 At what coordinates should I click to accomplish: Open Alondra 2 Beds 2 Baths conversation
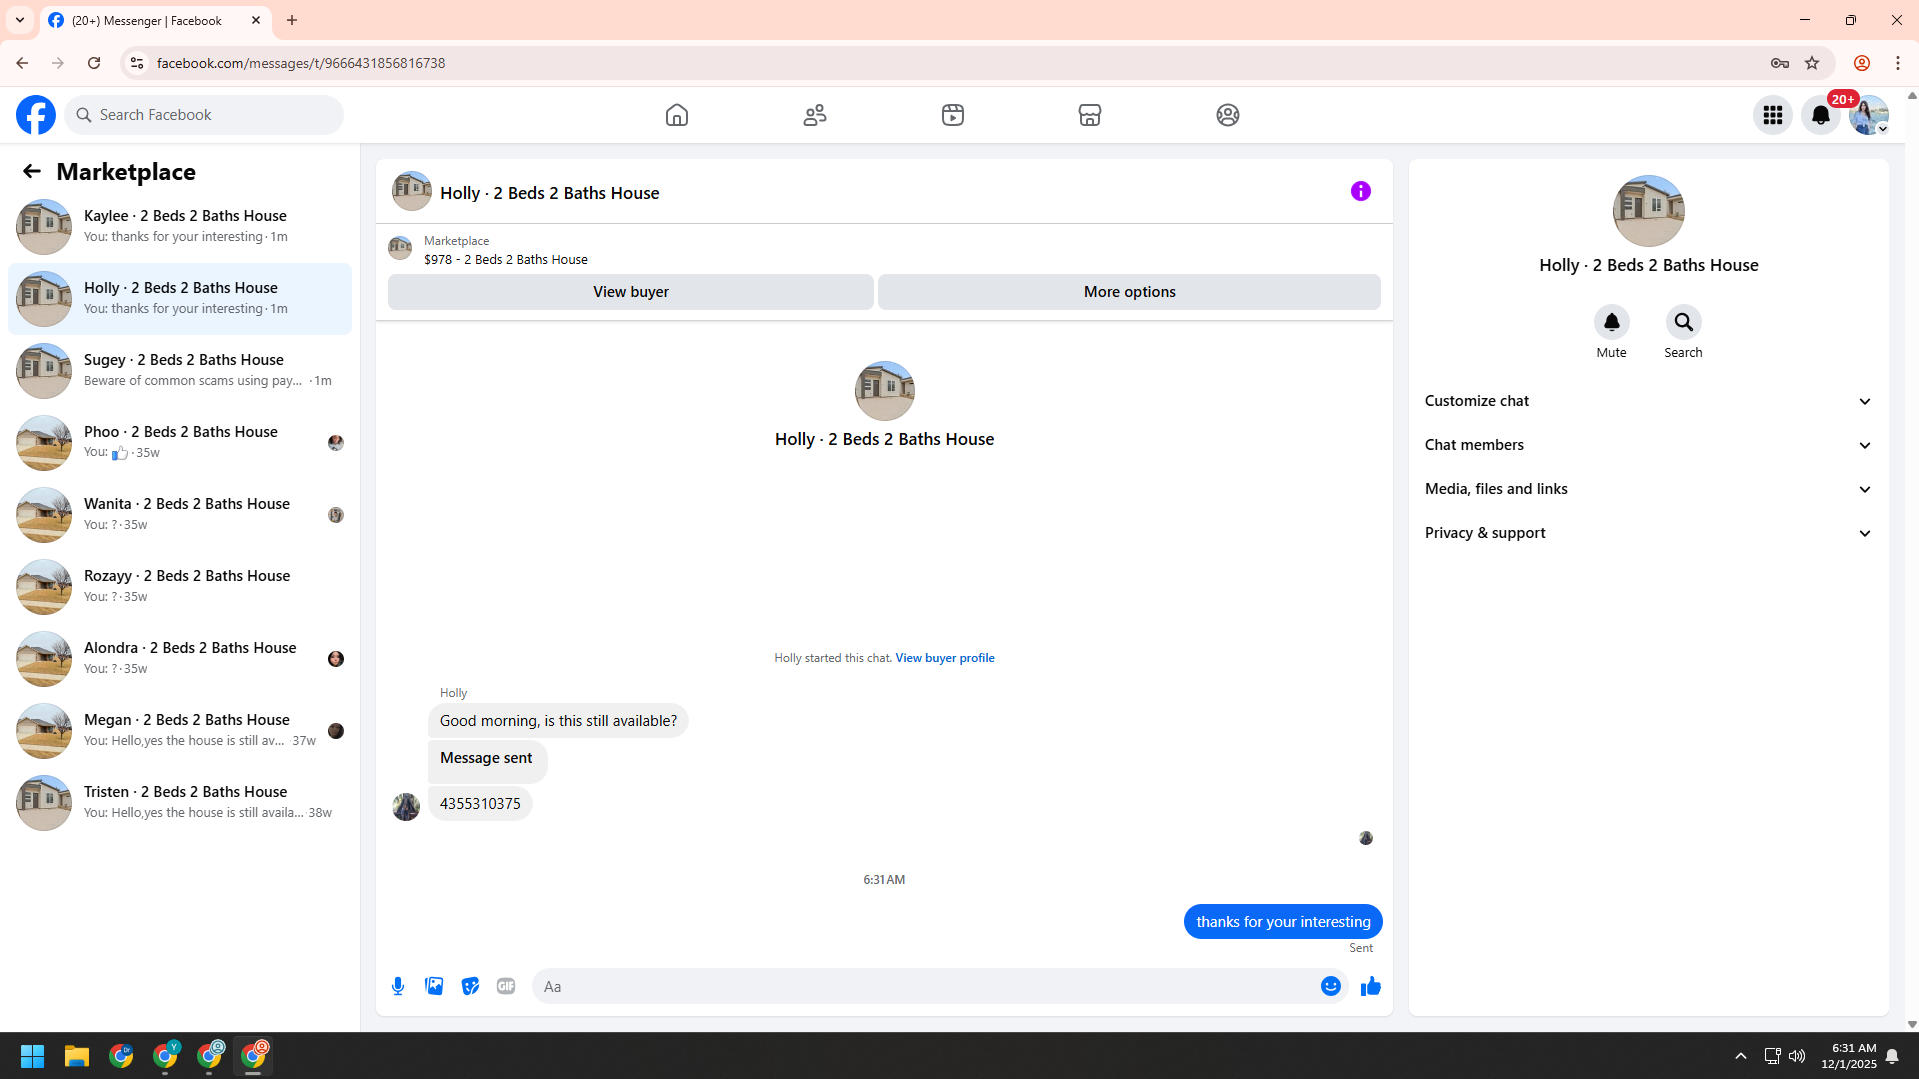[x=180, y=659]
